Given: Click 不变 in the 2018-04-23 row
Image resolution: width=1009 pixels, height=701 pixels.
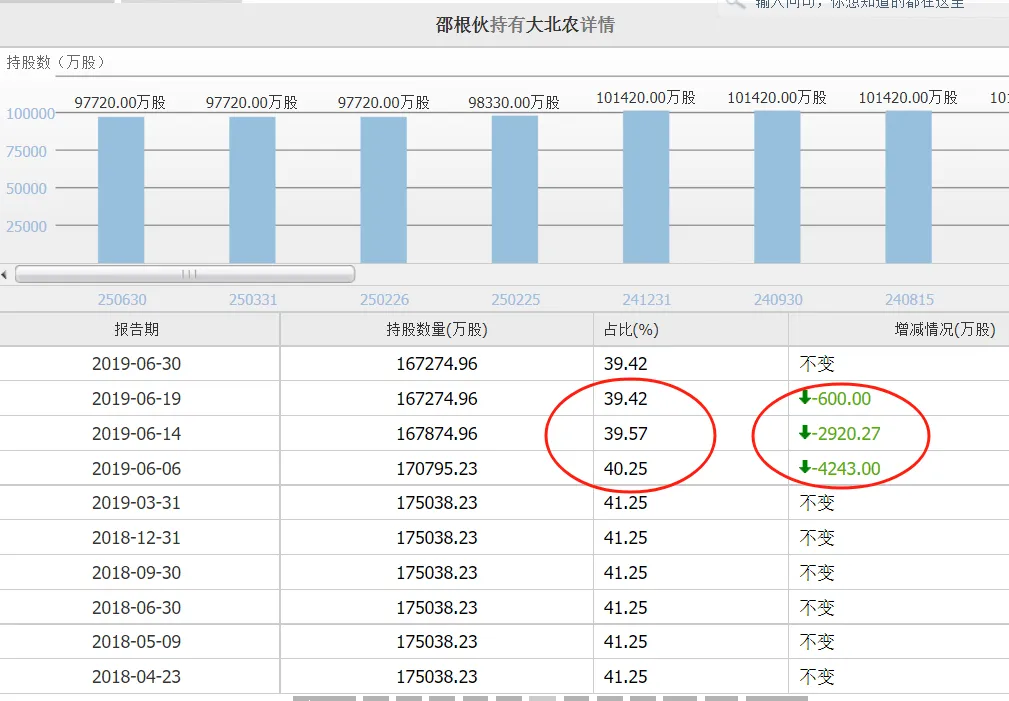Looking at the screenshot, I should point(817,677).
